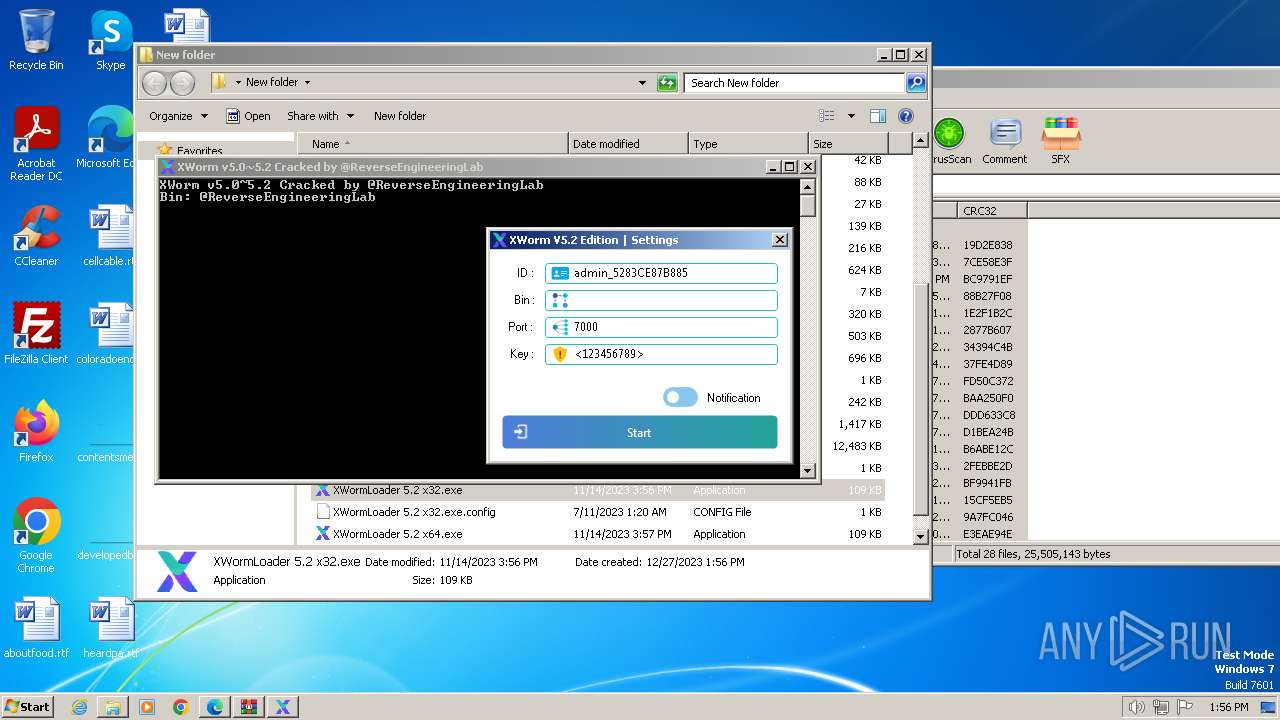This screenshot has width=1280, height=720.
Task: Open the view options dropdown arrow
Action: [x=851, y=116]
